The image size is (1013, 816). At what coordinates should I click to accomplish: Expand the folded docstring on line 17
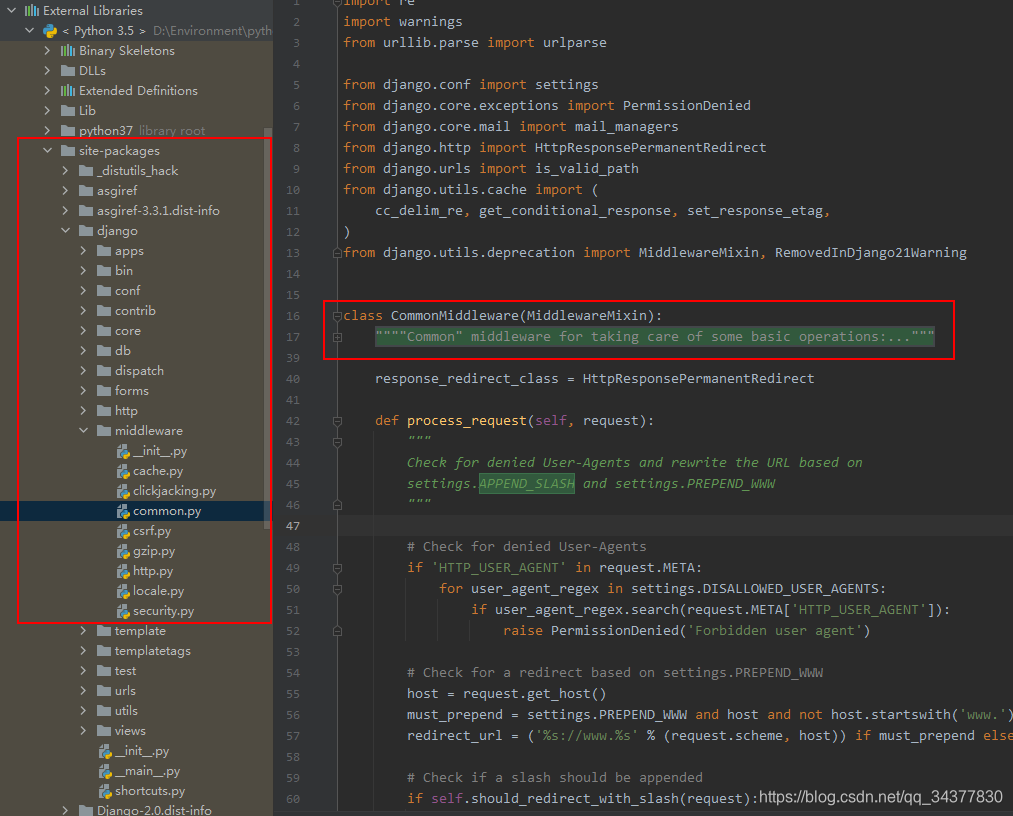point(337,337)
